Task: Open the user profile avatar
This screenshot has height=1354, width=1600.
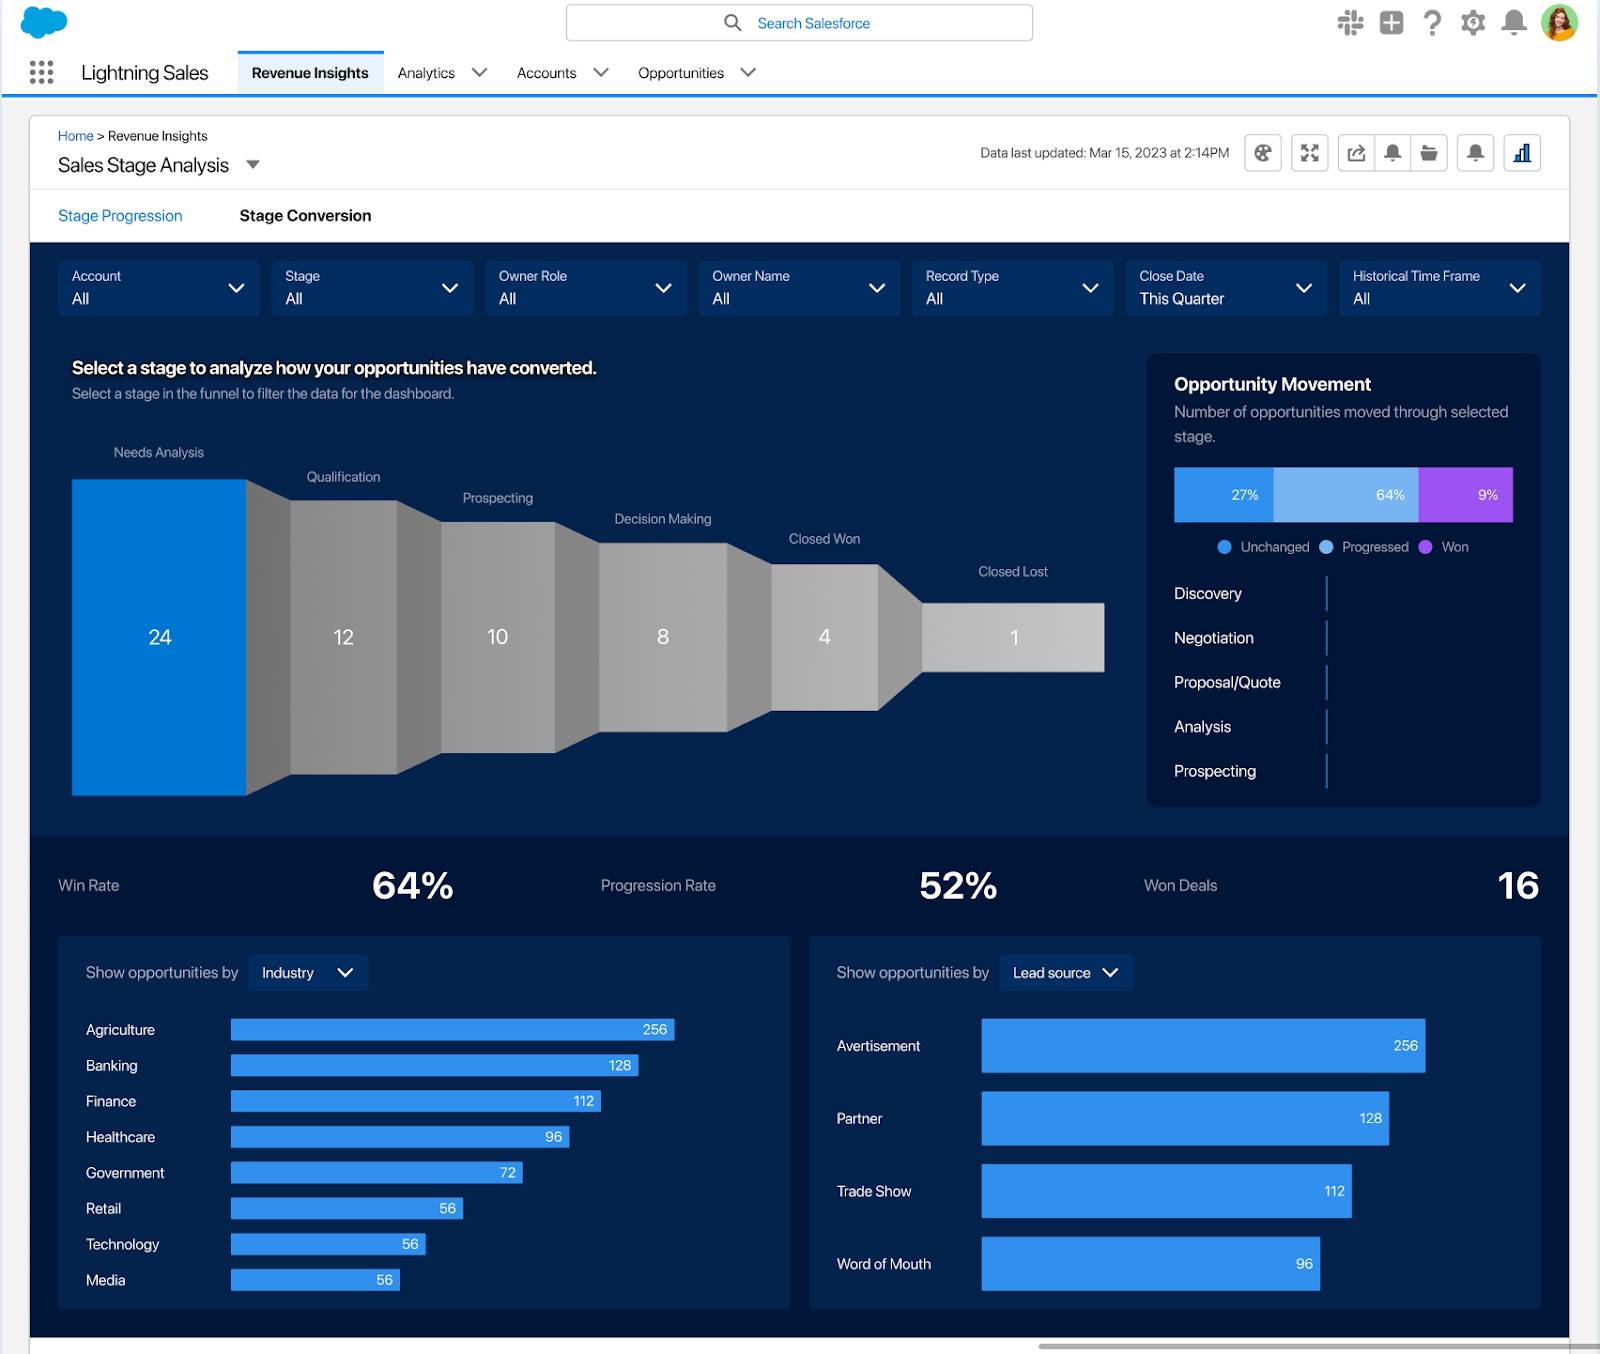Action: pos(1559,22)
